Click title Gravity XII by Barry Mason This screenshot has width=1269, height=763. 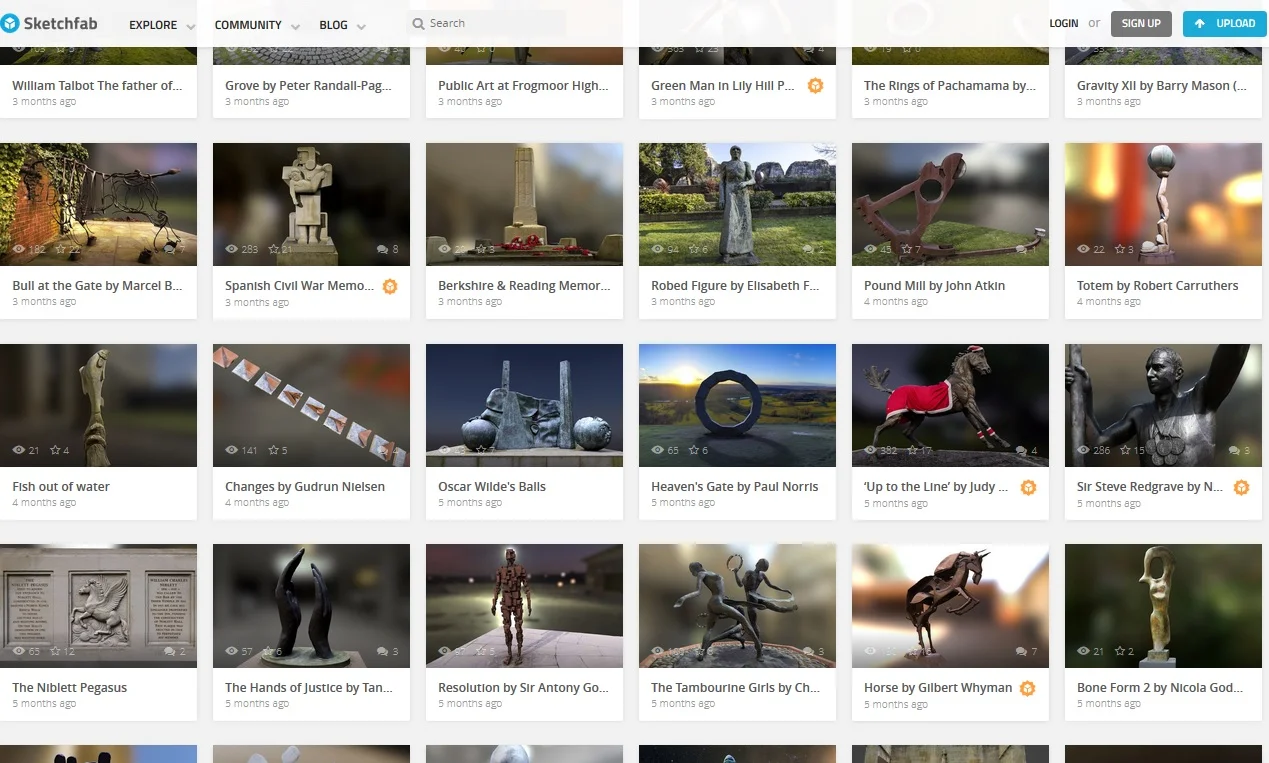(x=1162, y=86)
